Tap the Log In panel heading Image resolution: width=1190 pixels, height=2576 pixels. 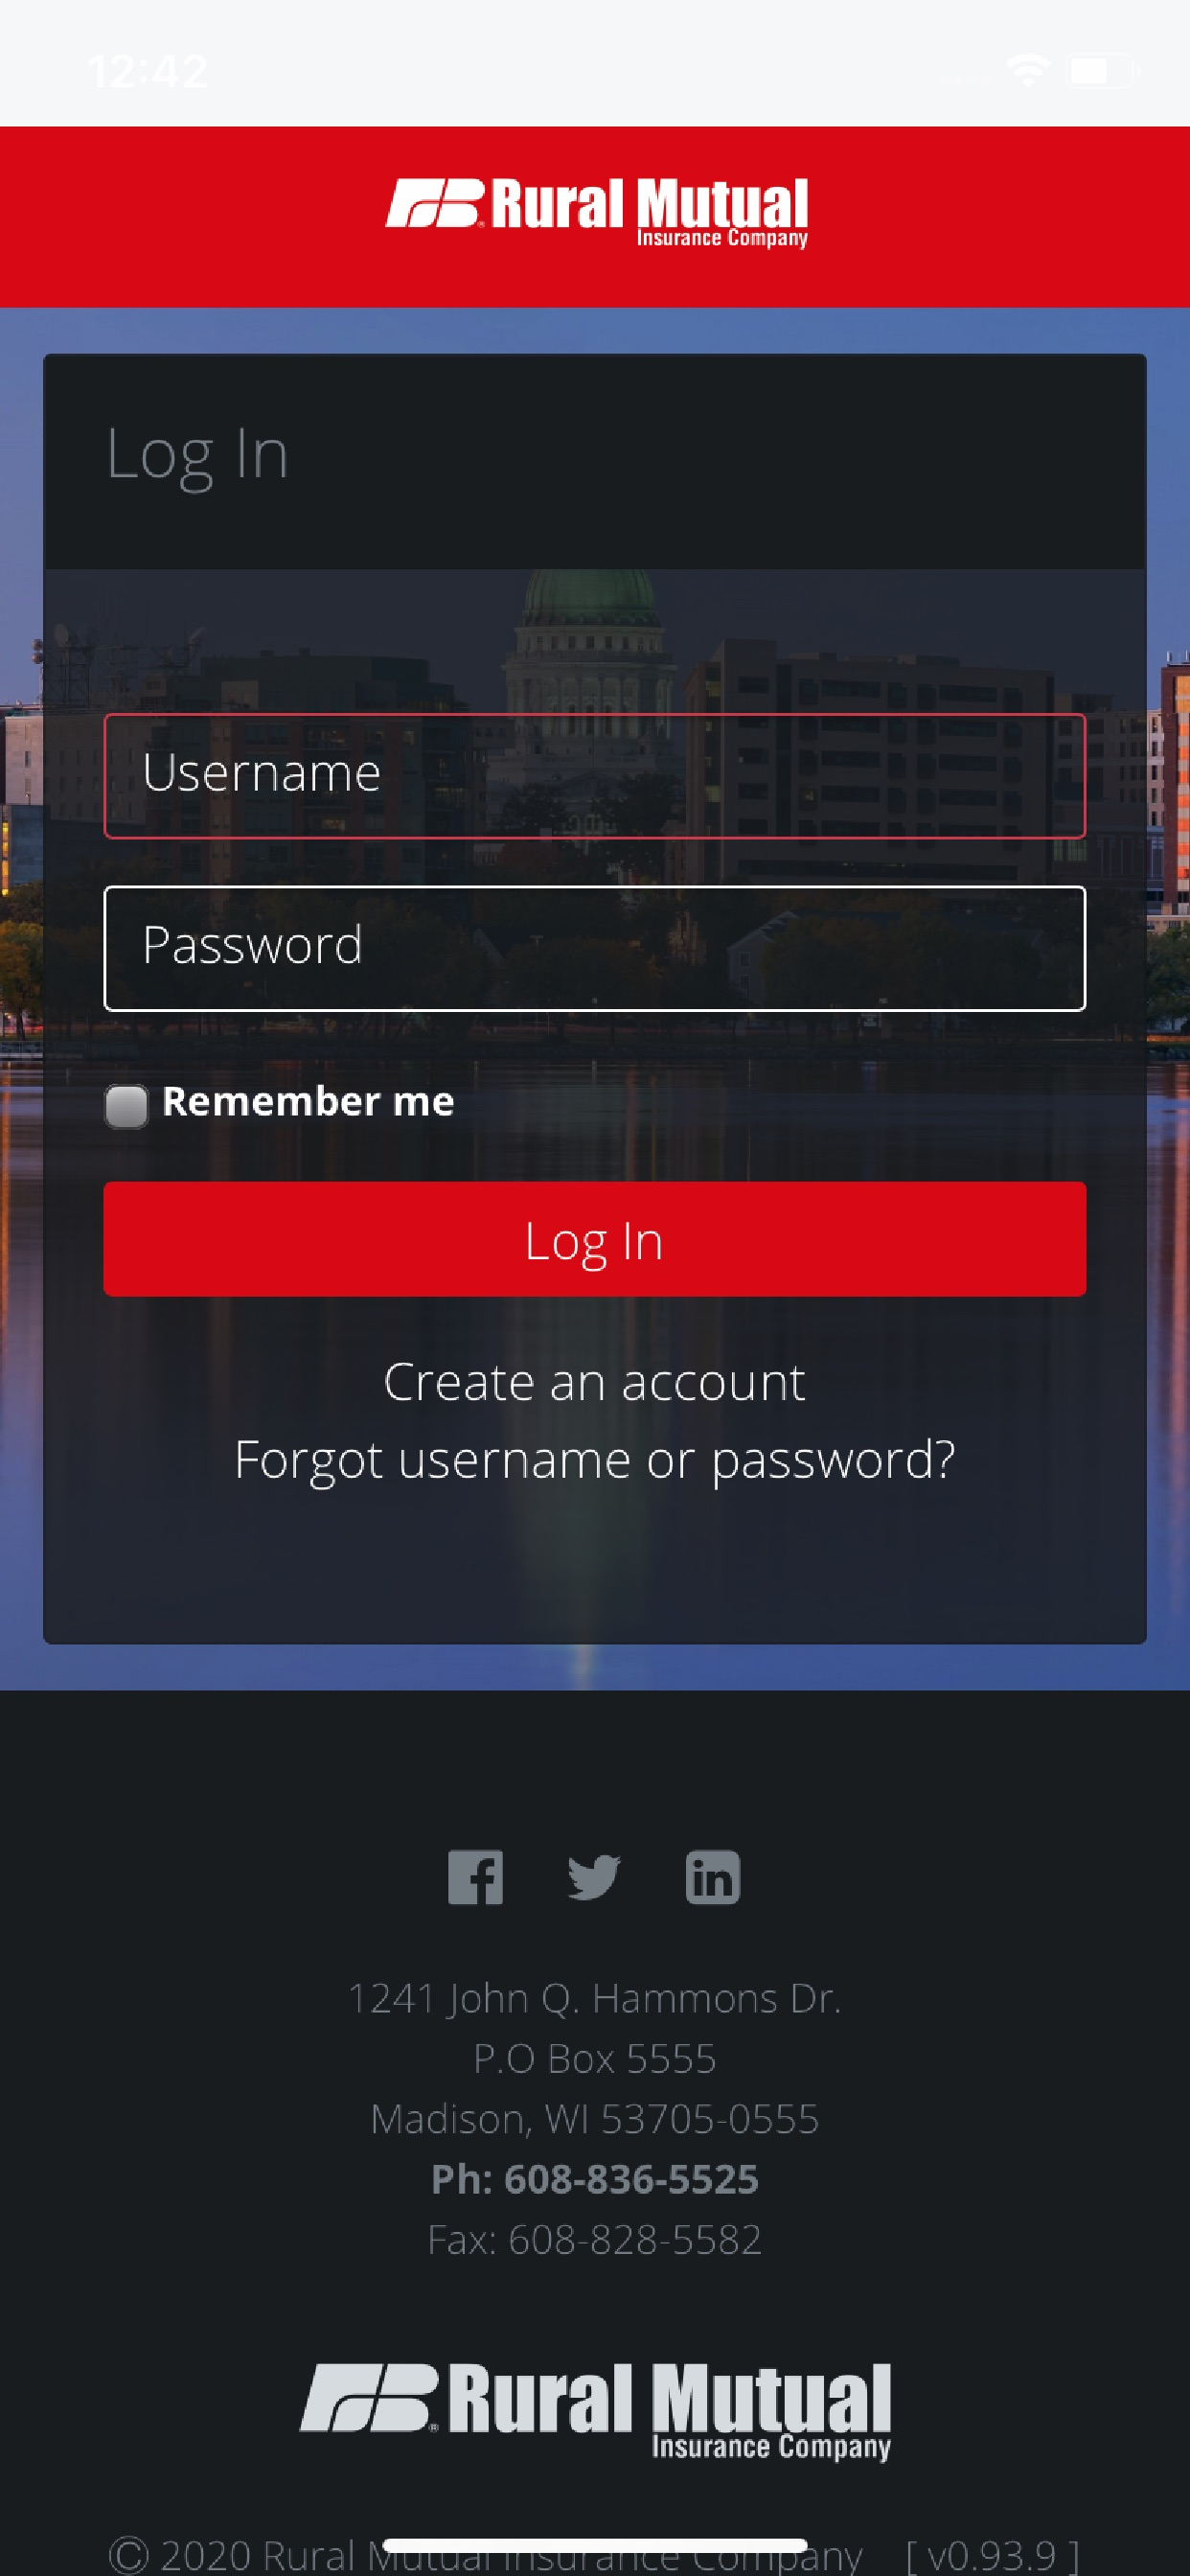197,456
